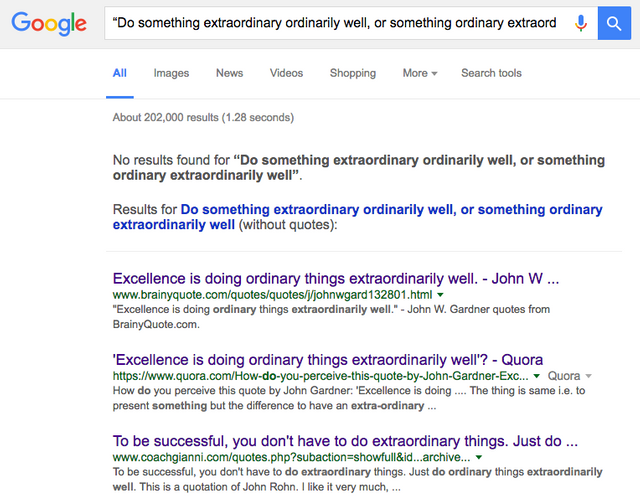Open the Videos results tab
This screenshot has width=640, height=504.
[x=286, y=73]
